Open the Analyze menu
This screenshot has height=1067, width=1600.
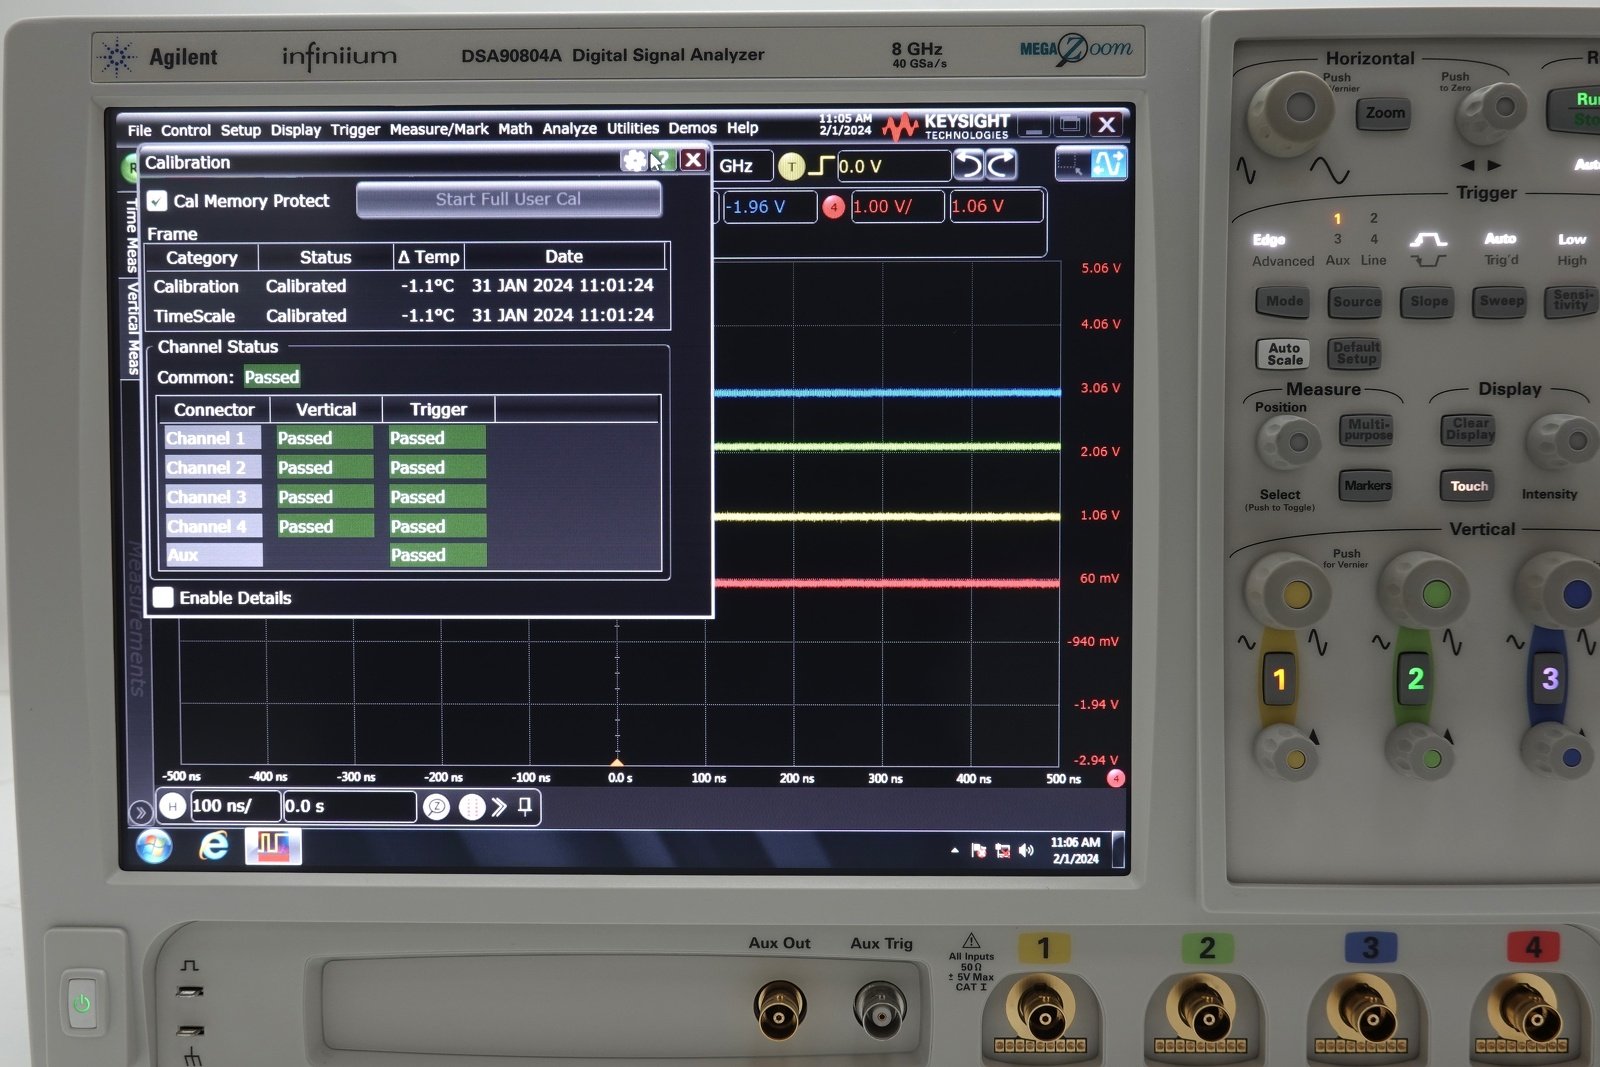tap(569, 129)
